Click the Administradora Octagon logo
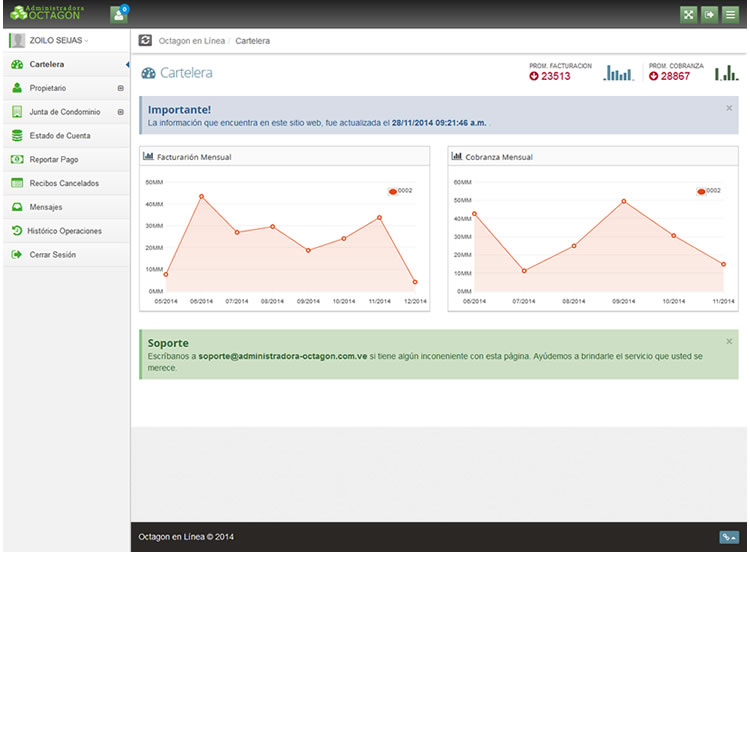The image size is (750, 750). pos(47,13)
